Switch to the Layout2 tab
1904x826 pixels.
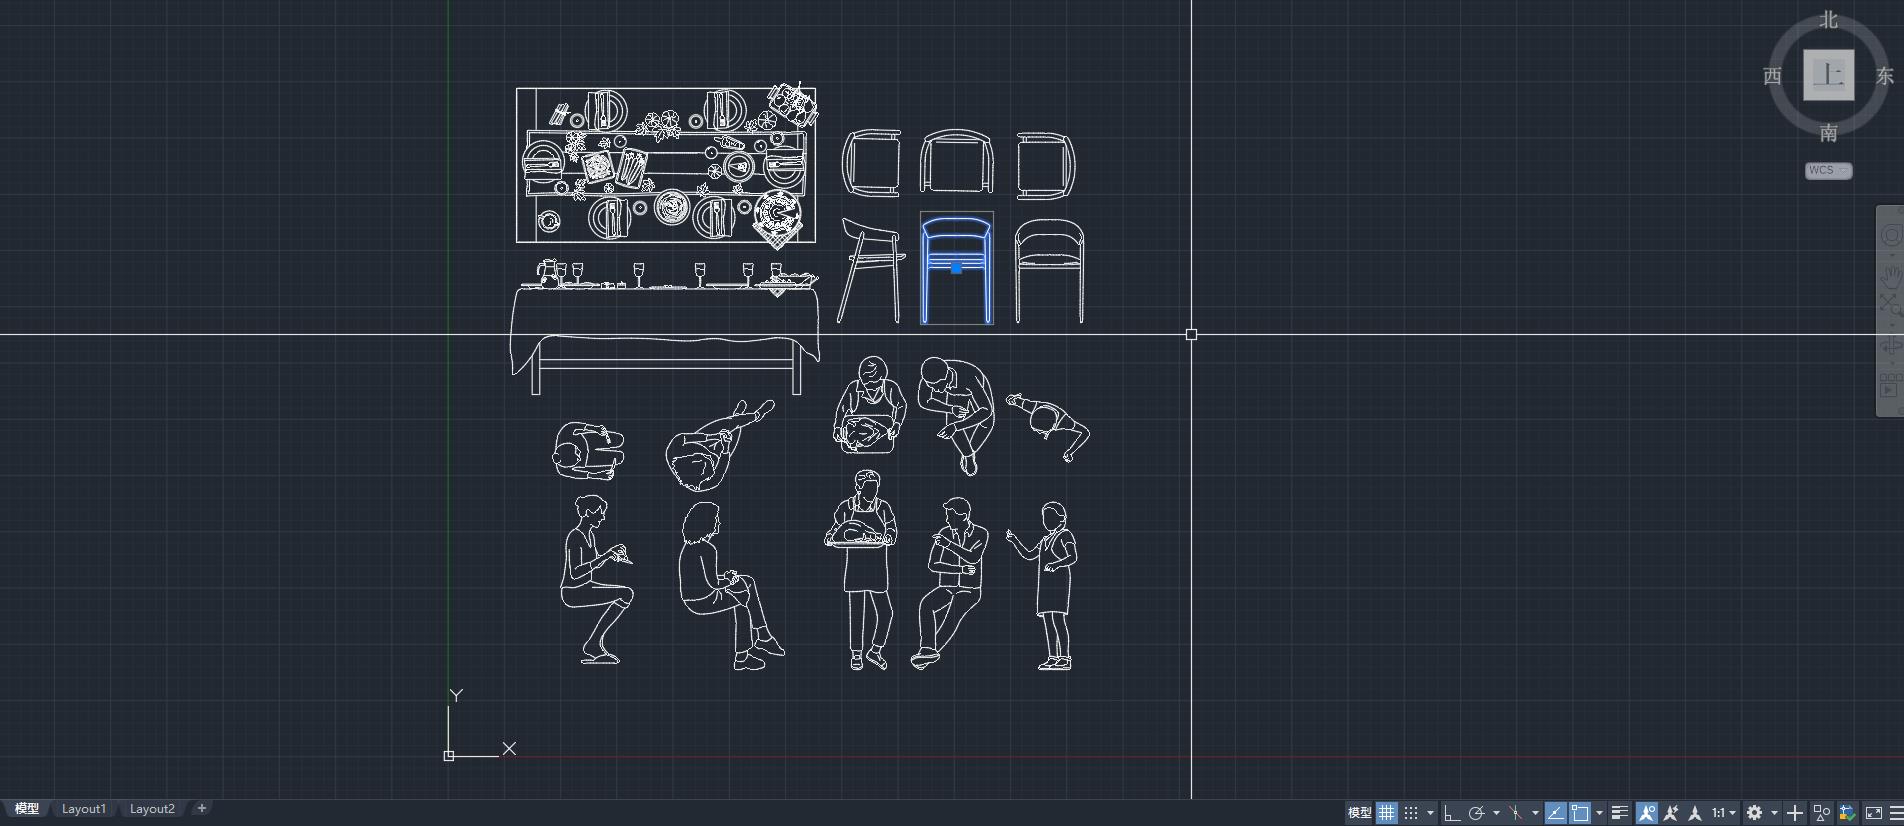152,809
